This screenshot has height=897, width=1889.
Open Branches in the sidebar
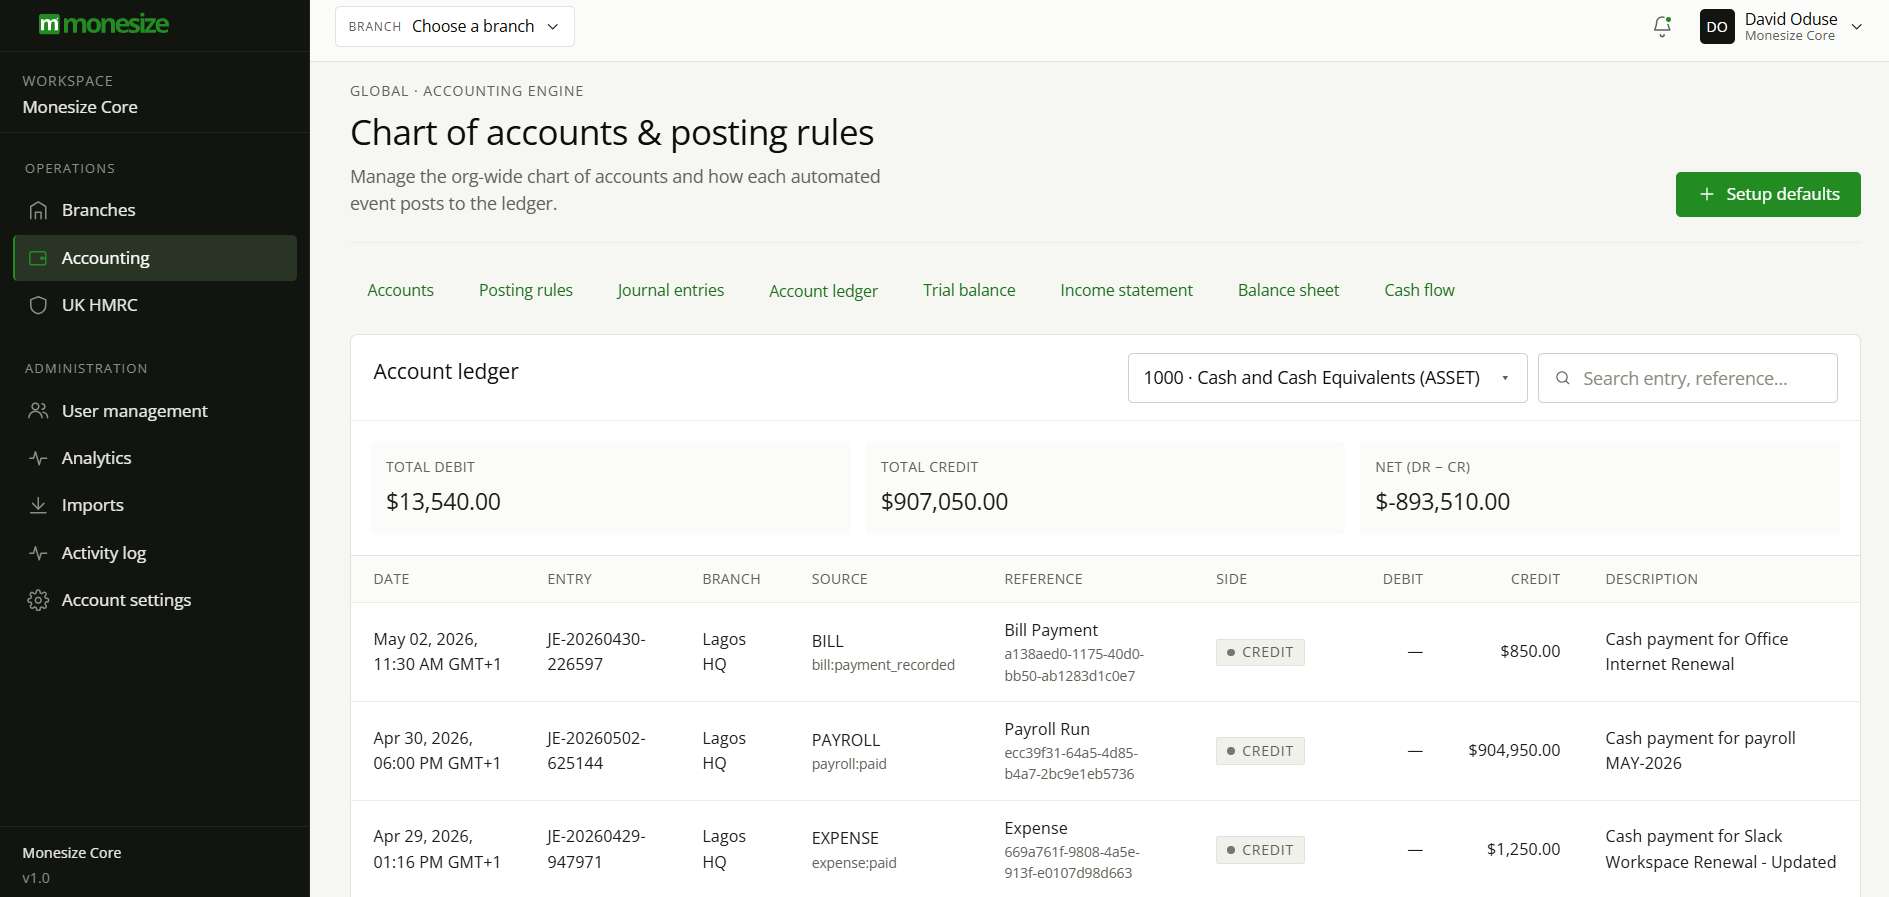point(155,210)
